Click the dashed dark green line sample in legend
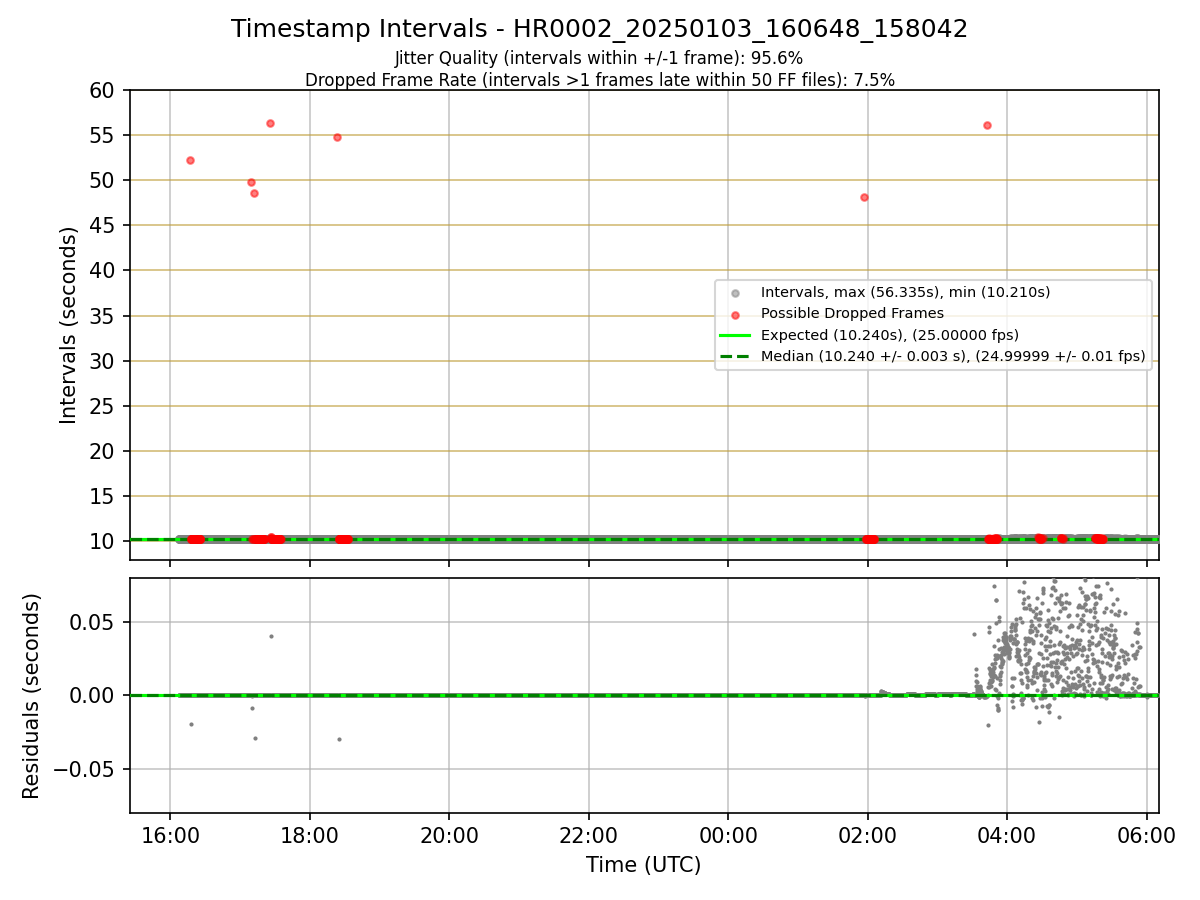 pyautogui.click(x=735, y=356)
